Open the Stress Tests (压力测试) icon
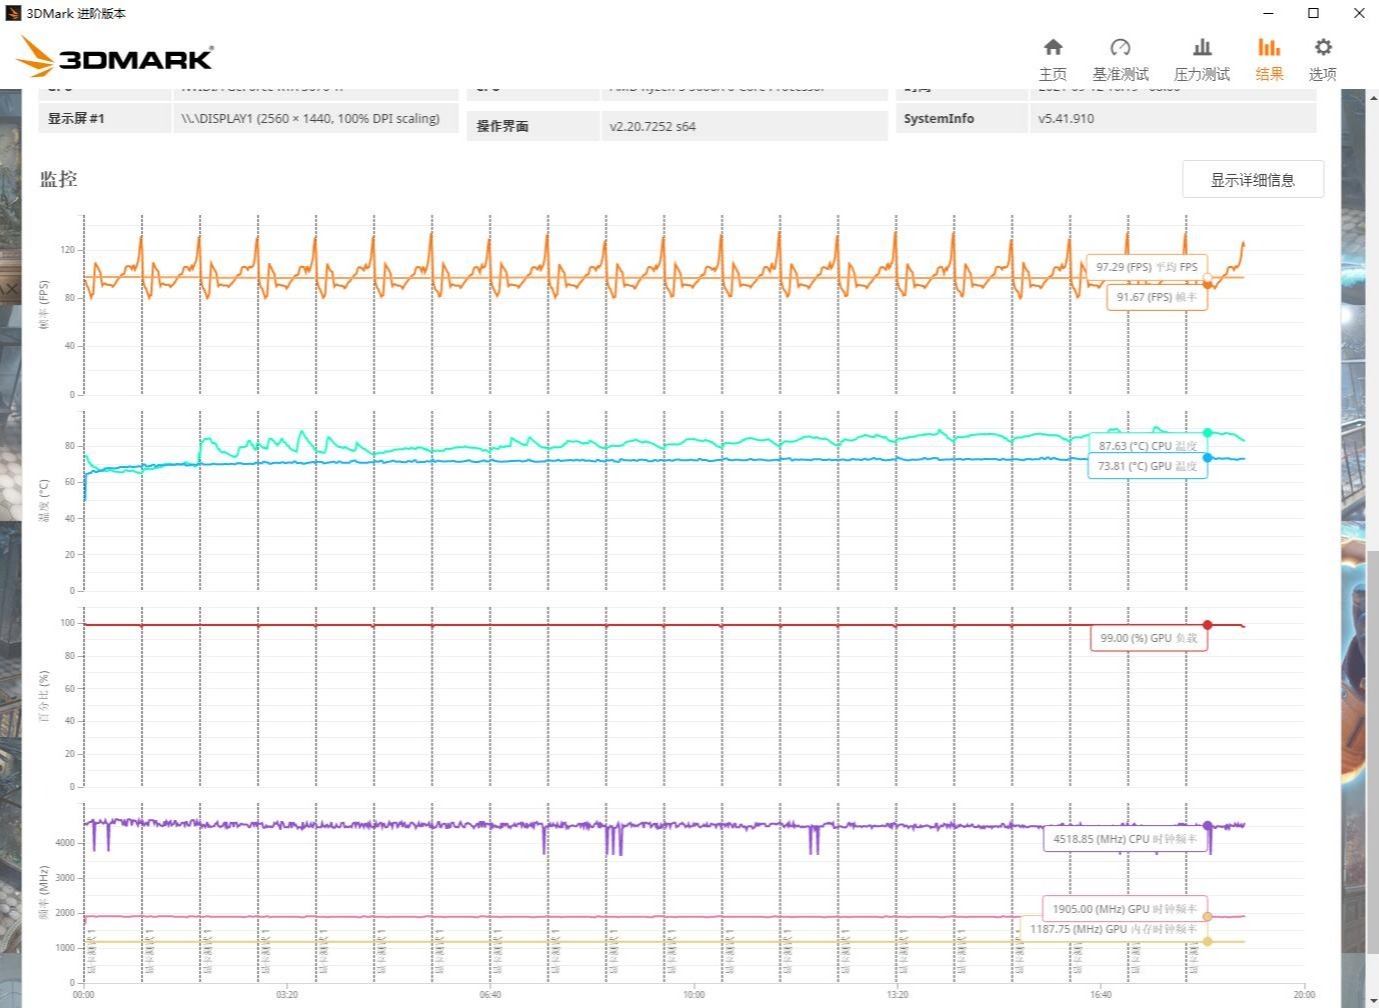Screen dimensions: 1379x1008 (1202, 47)
